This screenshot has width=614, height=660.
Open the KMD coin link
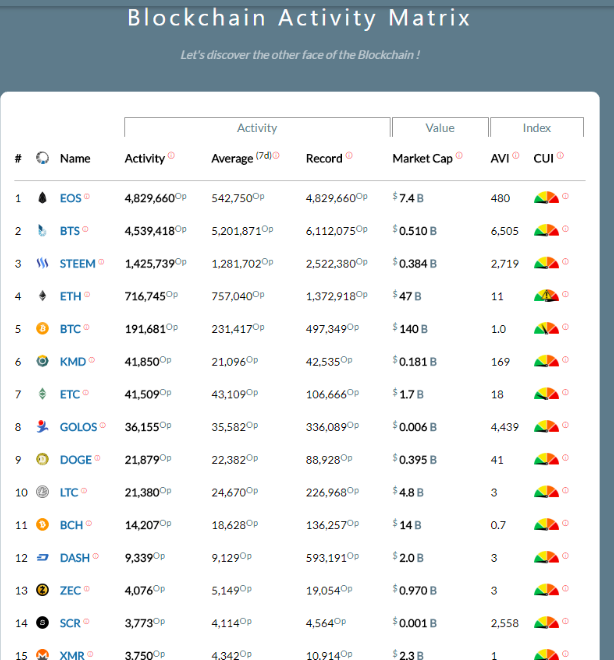73,362
